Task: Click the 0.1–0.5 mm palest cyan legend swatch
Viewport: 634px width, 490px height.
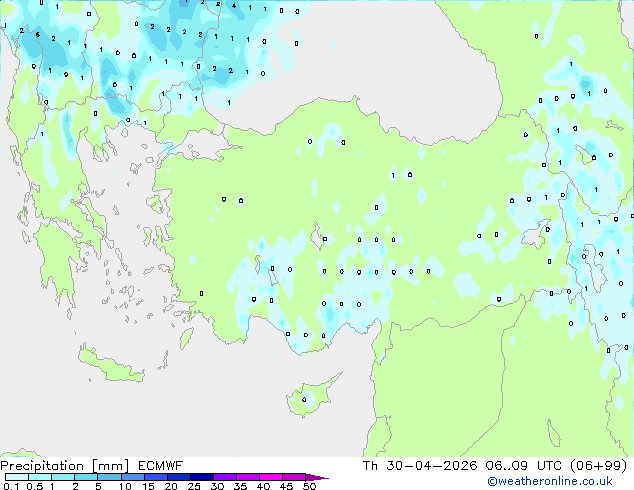Action: pyautogui.click(x=17, y=477)
